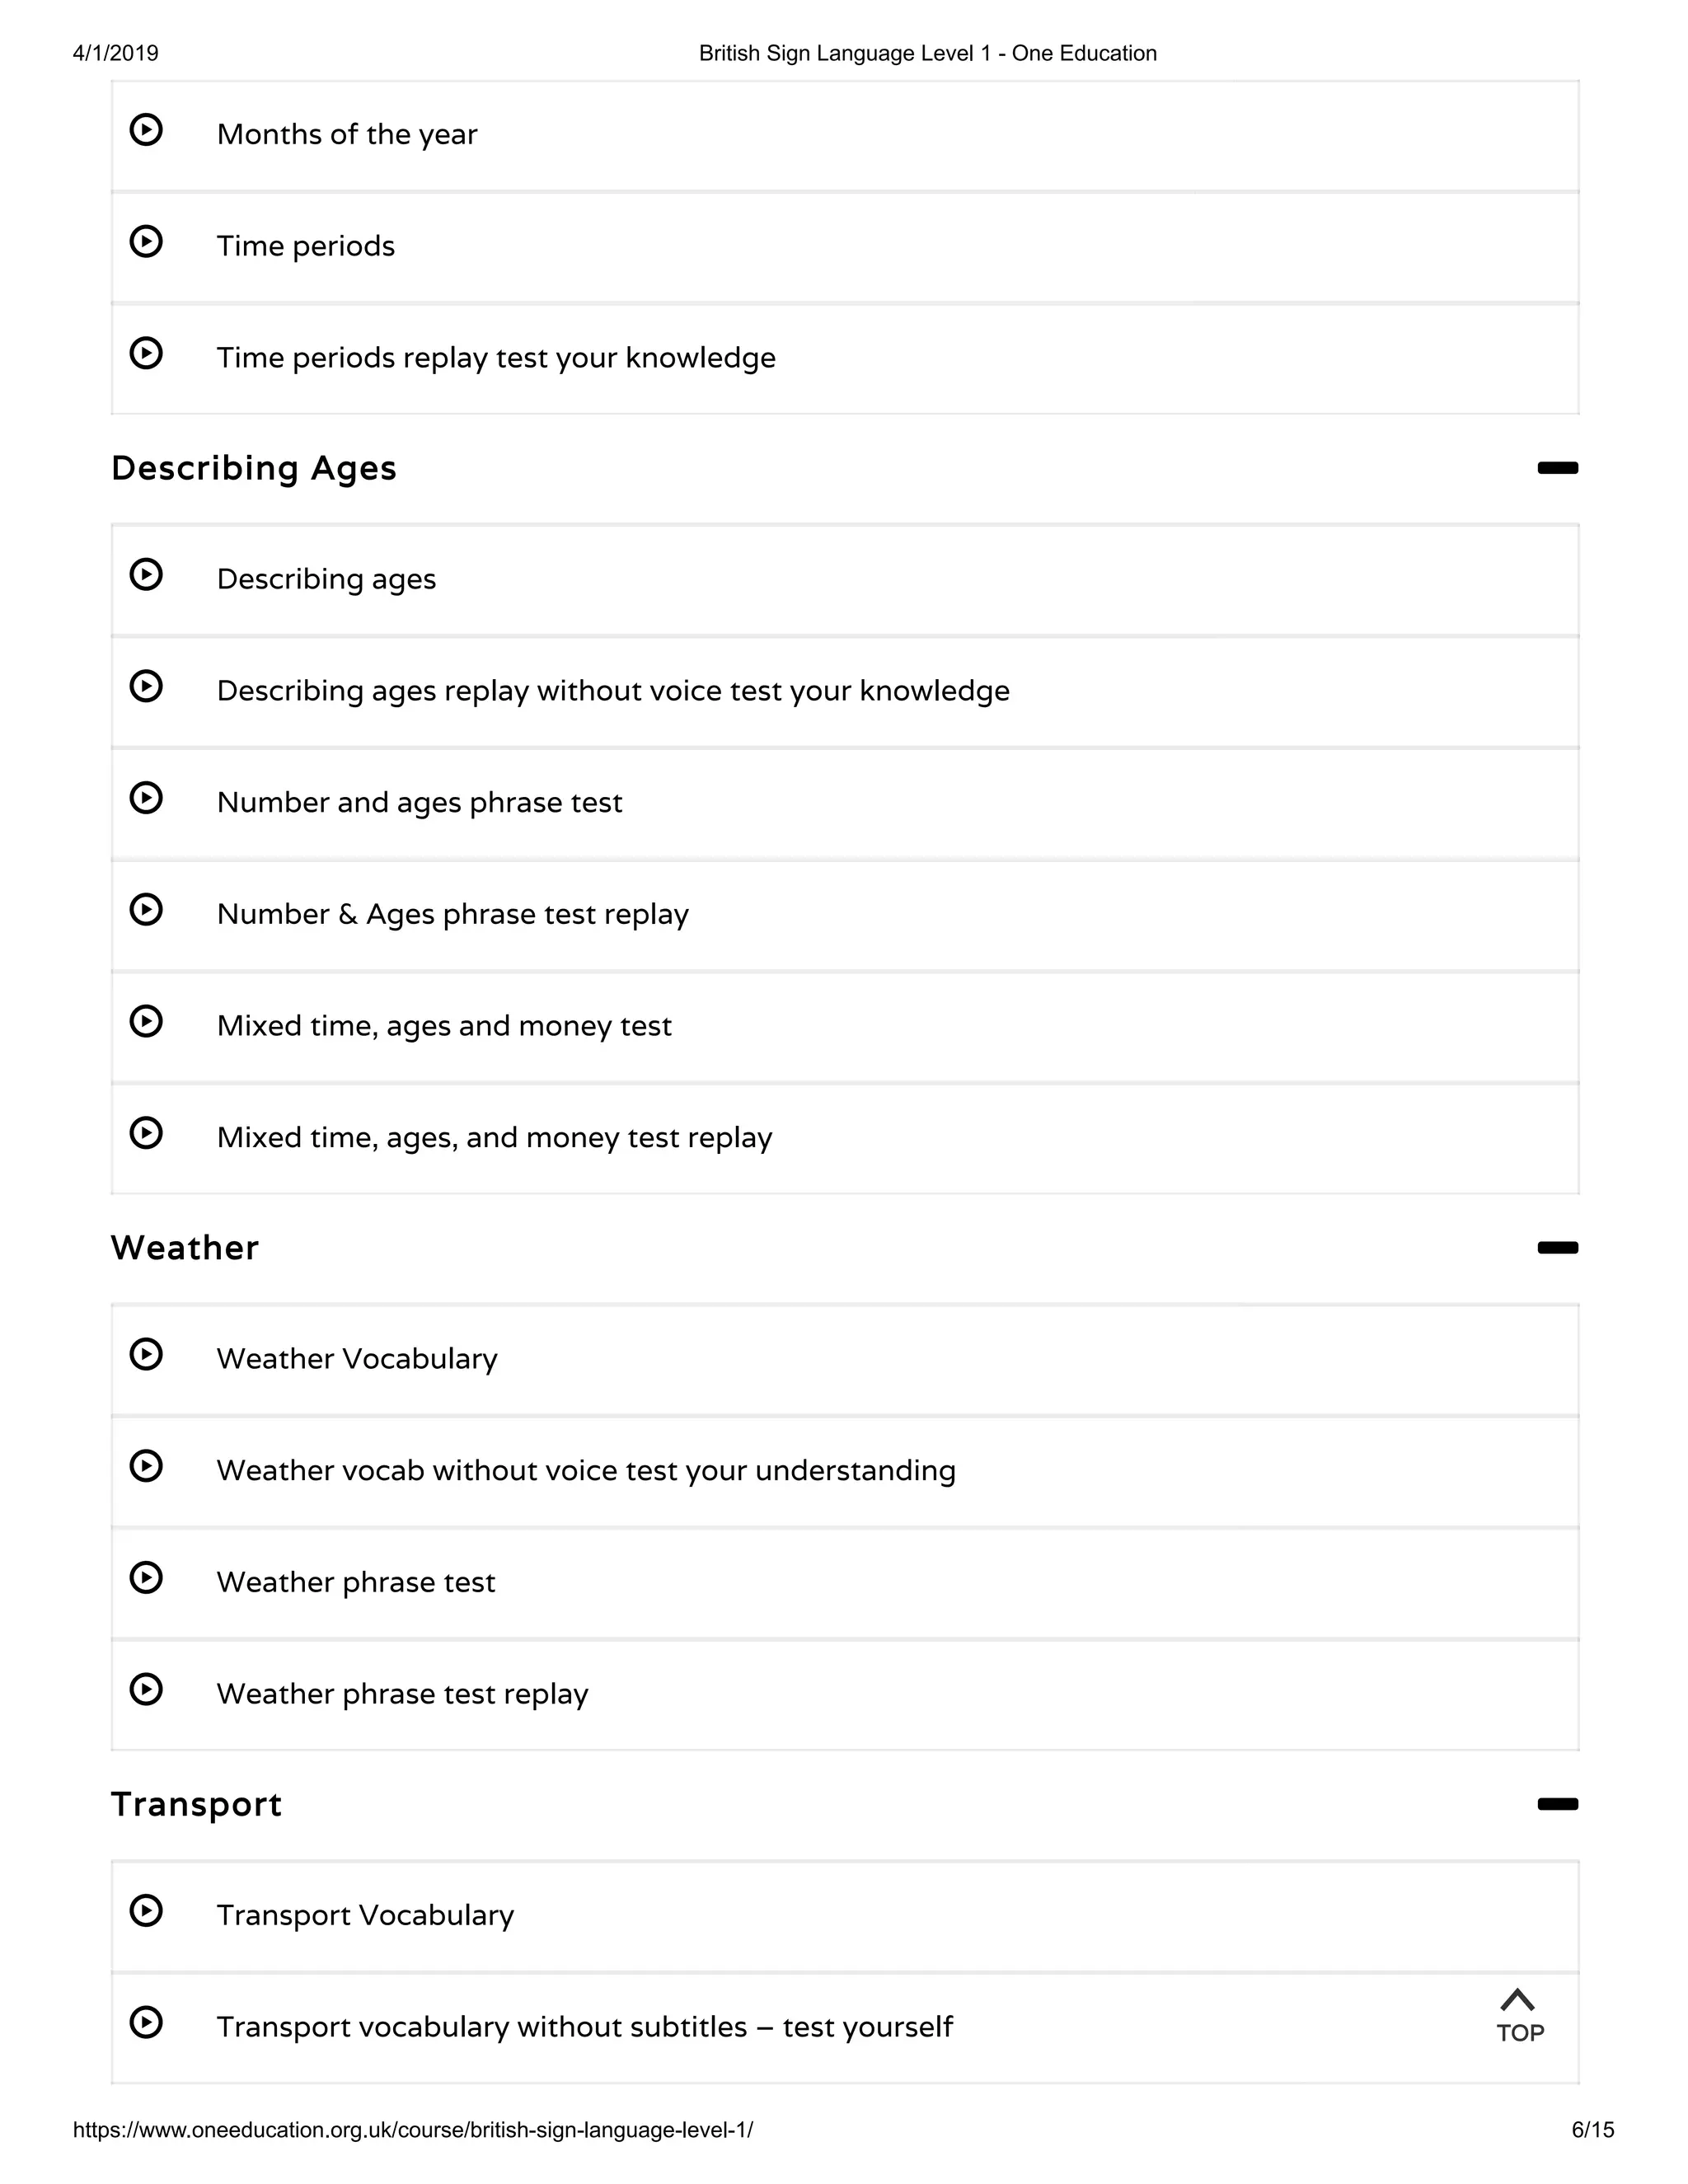Viewport: 1688px width, 2184px height.
Task: Click play icon beside Months of the year
Action: [146, 130]
